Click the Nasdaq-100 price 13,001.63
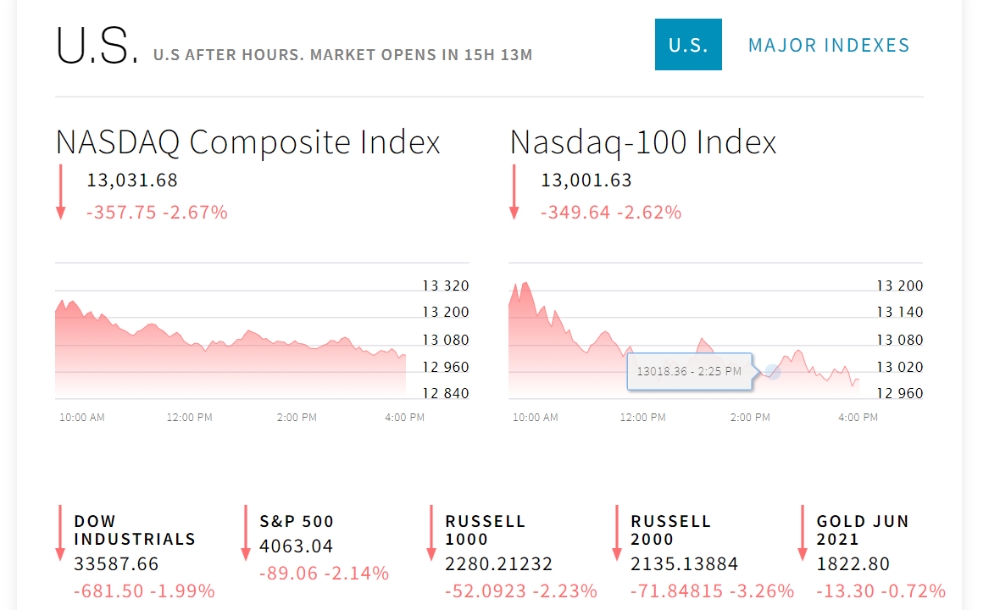Image resolution: width=1000 pixels, height=610 pixels. click(586, 181)
